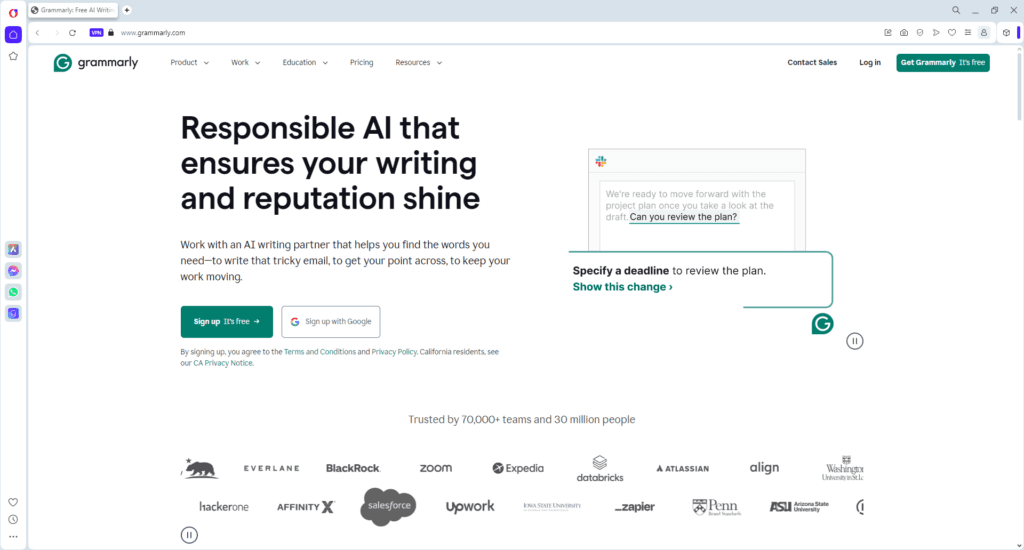This screenshot has height=550, width=1024.
Task: Click the Salesforce cloud logo
Action: (389, 506)
